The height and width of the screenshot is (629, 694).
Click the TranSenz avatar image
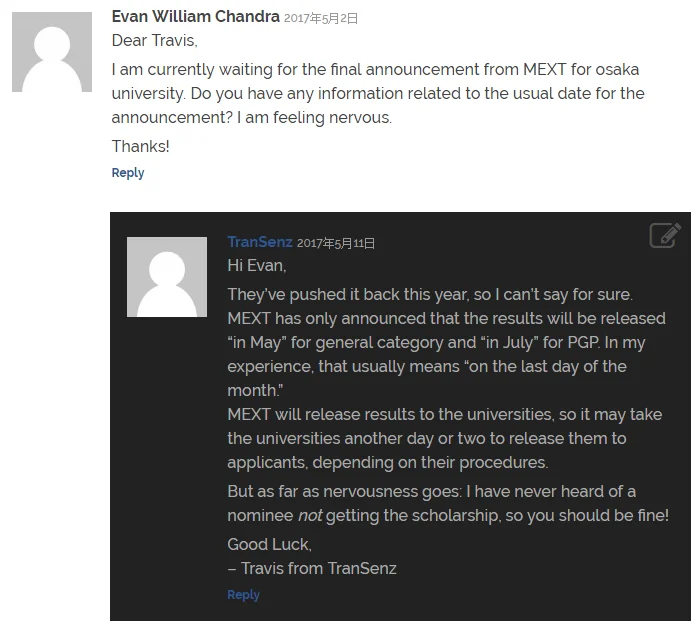coord(167,277)
